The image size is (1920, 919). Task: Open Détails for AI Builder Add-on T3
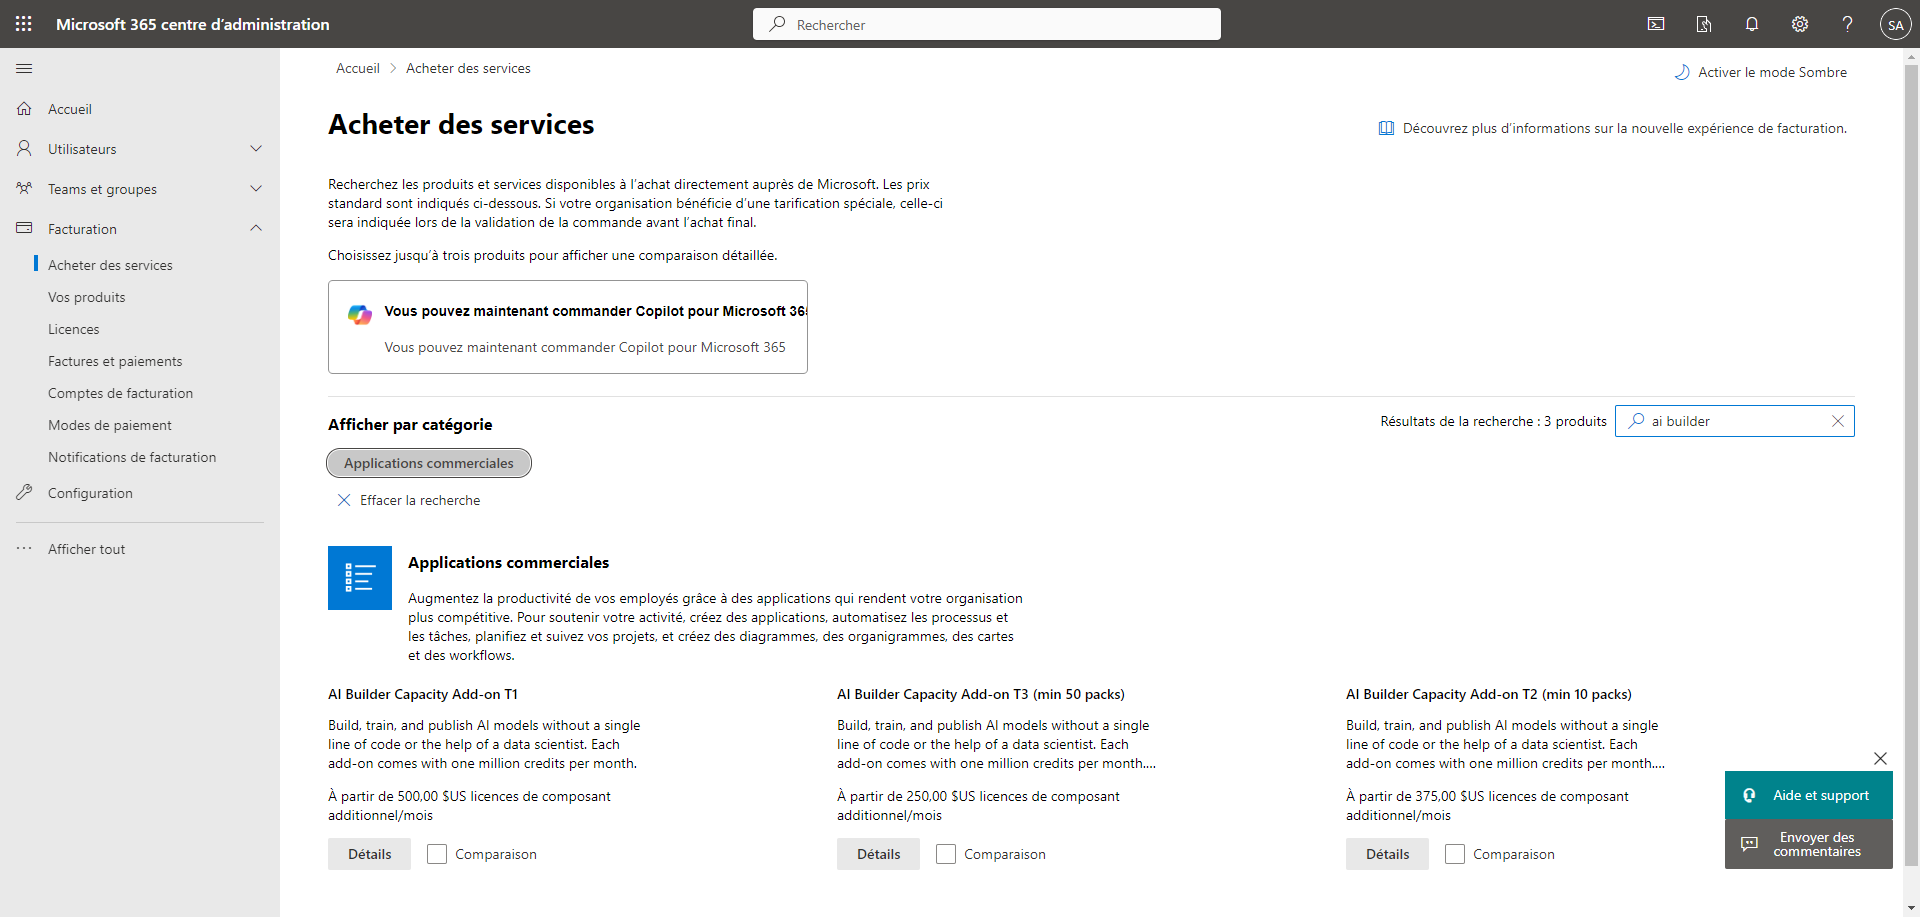point(878,854)
